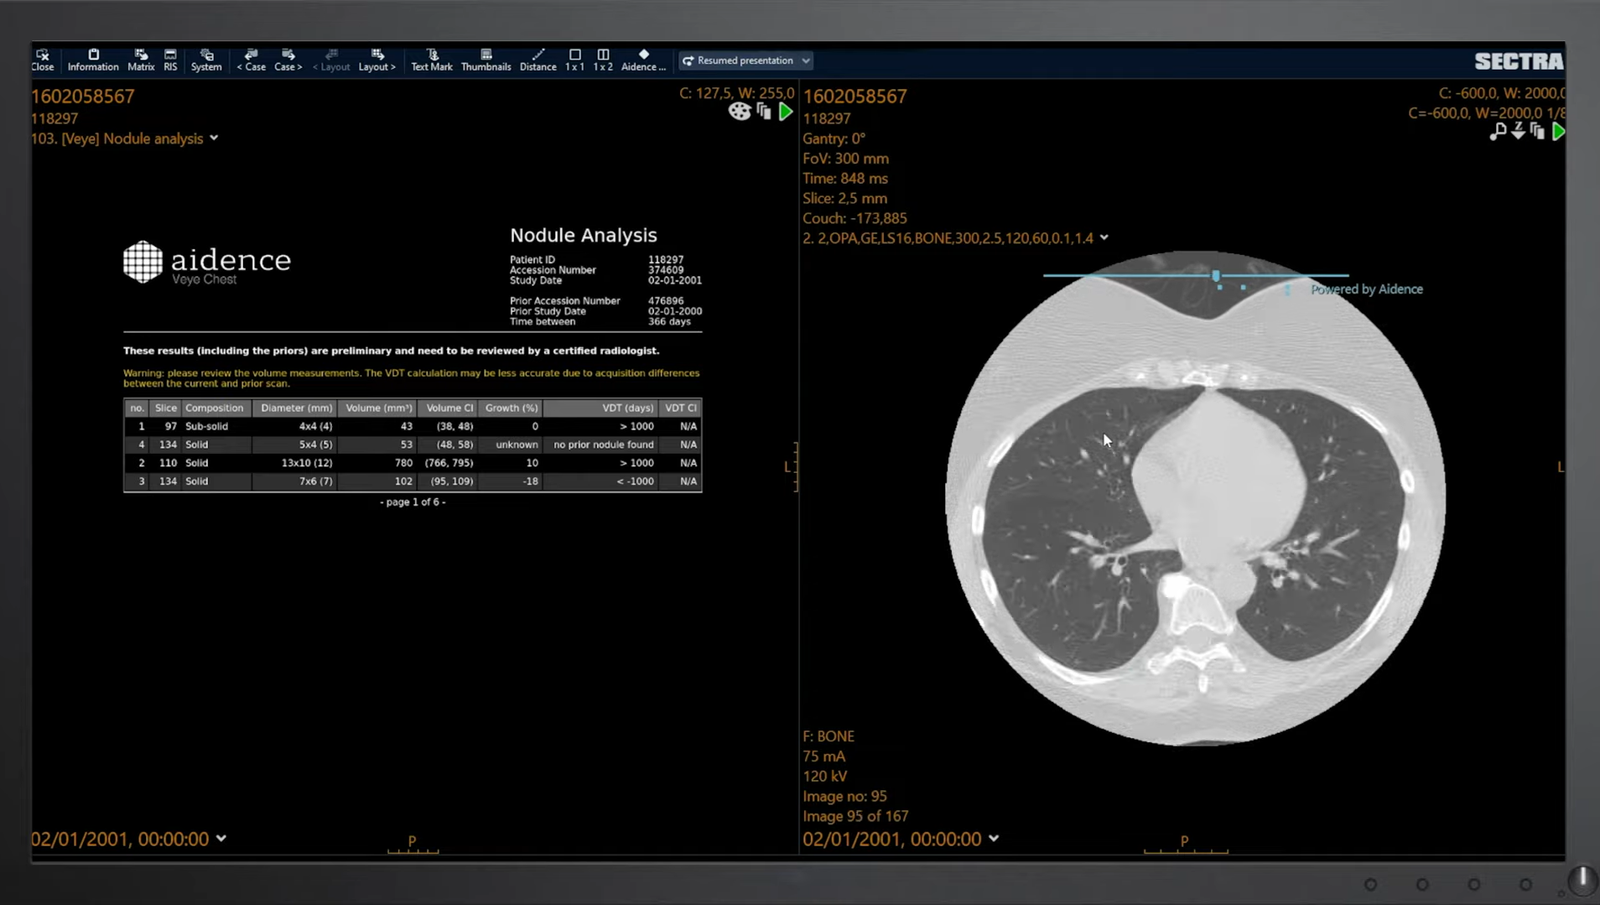Select nodule 2 row in the analysis table
1600x905 pixels.
pyautogui.click(x=412, y=463)
